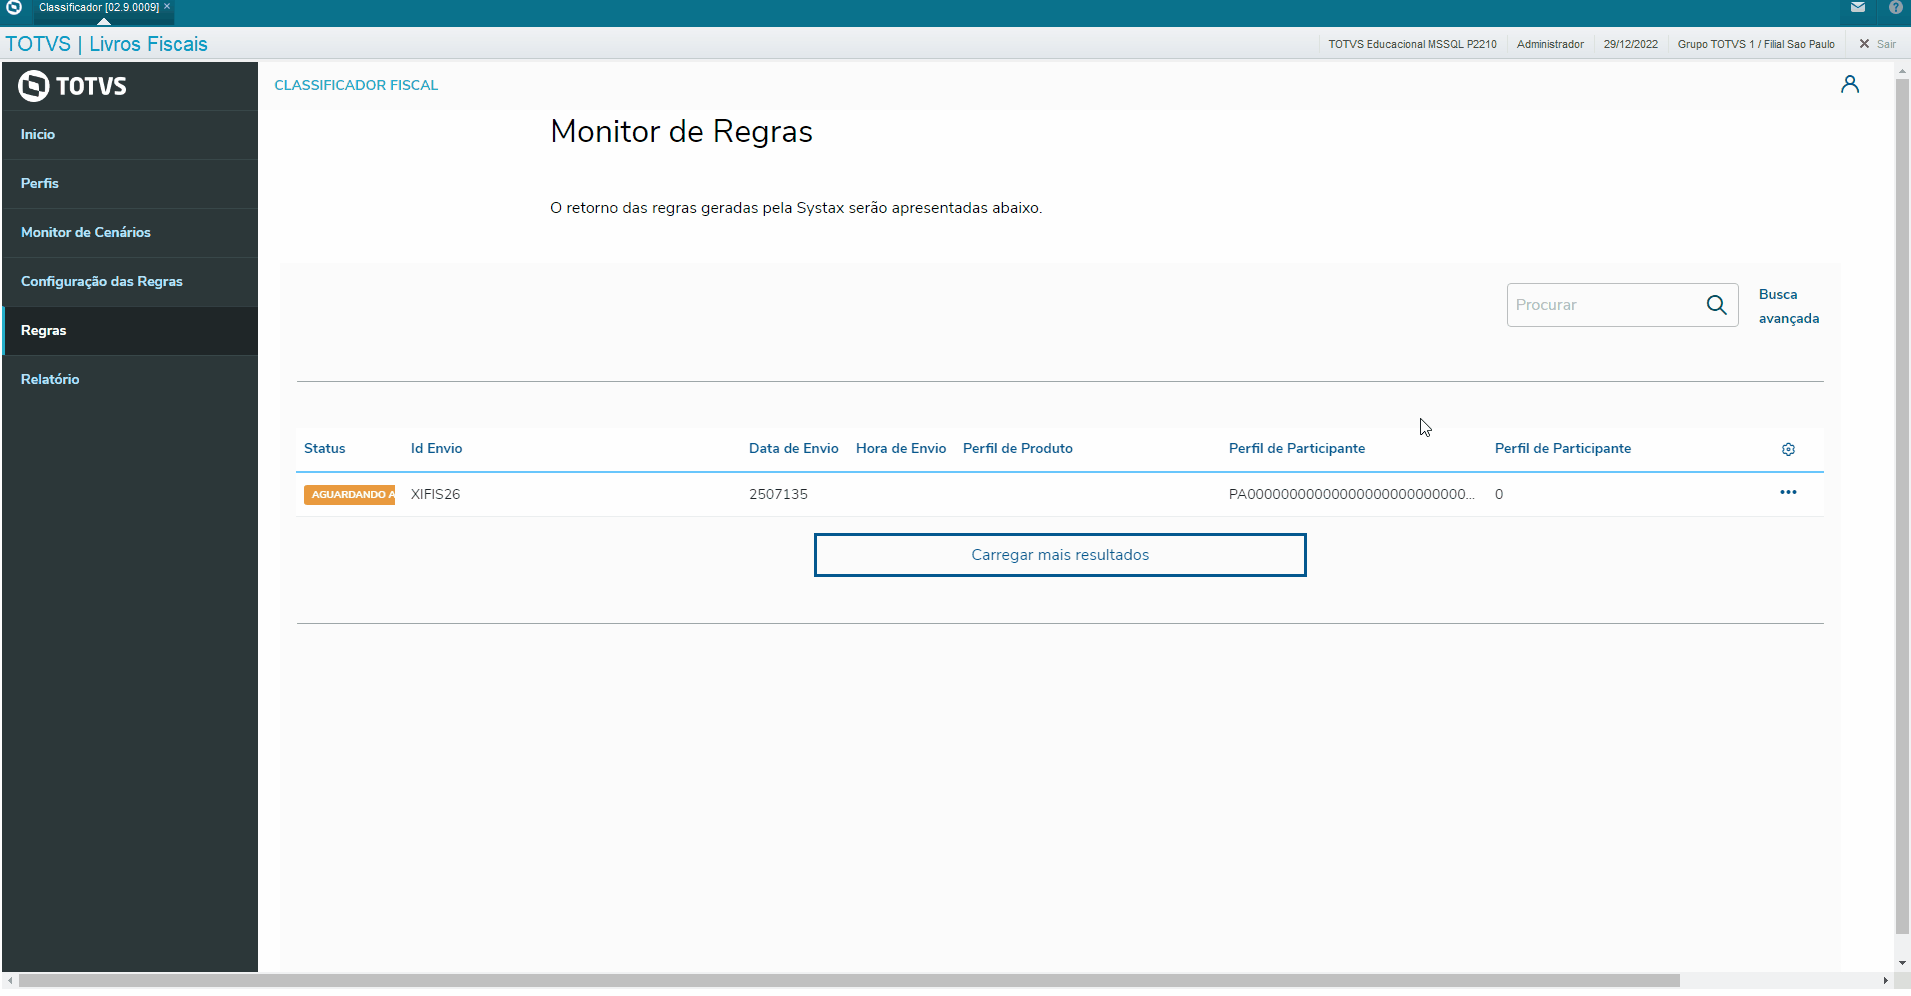Click the help question mark icon
This screenshot has width=1911, height=996.
point(1895,8)
